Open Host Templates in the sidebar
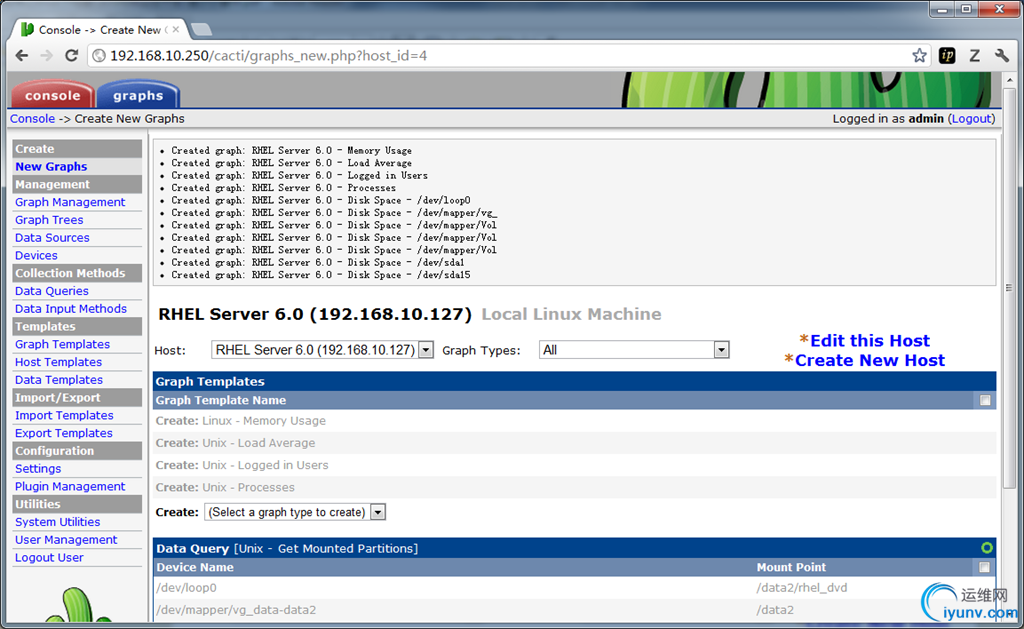Screen dimensions: 1024x629 58,362
